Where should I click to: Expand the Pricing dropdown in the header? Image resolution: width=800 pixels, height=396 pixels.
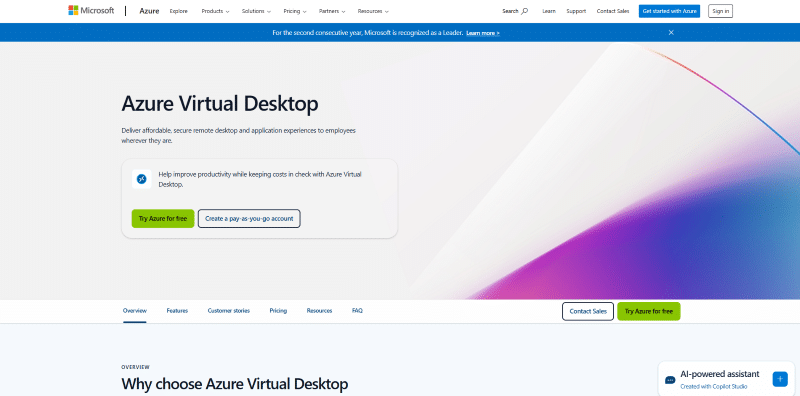tap(295, 11)
